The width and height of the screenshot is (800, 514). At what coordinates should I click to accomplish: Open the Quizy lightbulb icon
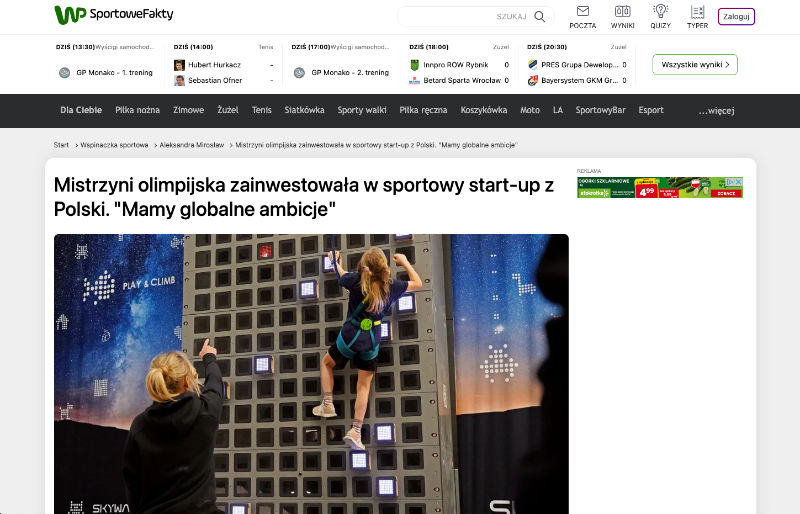(x=660, y=11)
